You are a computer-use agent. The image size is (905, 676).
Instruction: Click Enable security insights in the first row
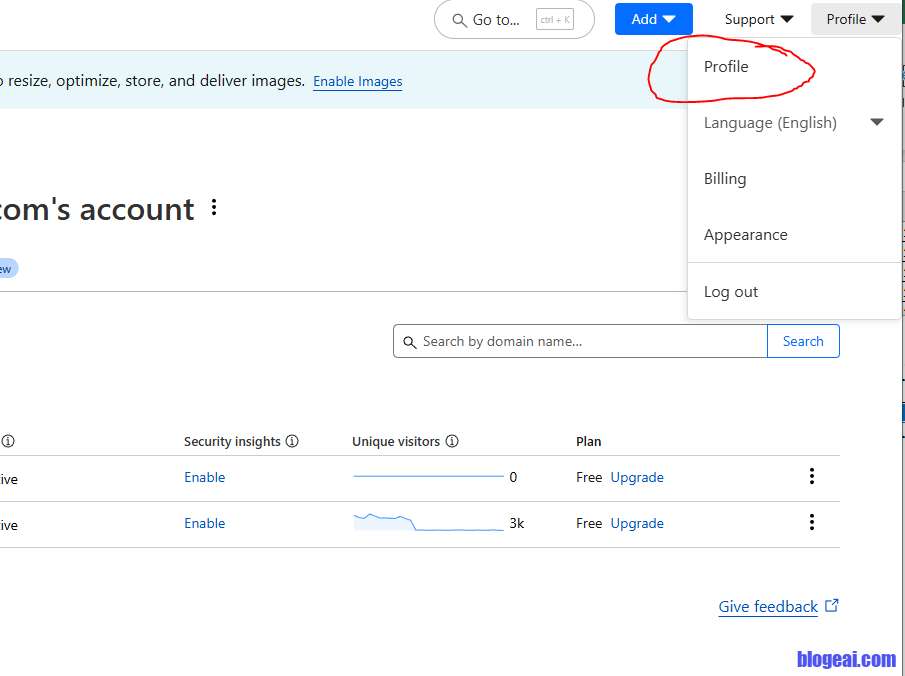(205, 477)
